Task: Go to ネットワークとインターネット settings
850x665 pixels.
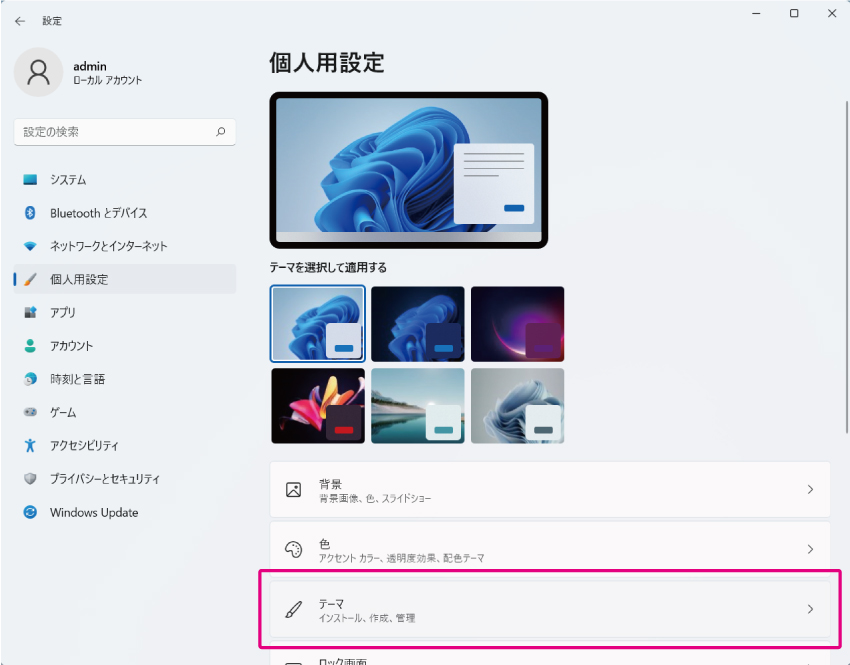Action: pos(125,246)
